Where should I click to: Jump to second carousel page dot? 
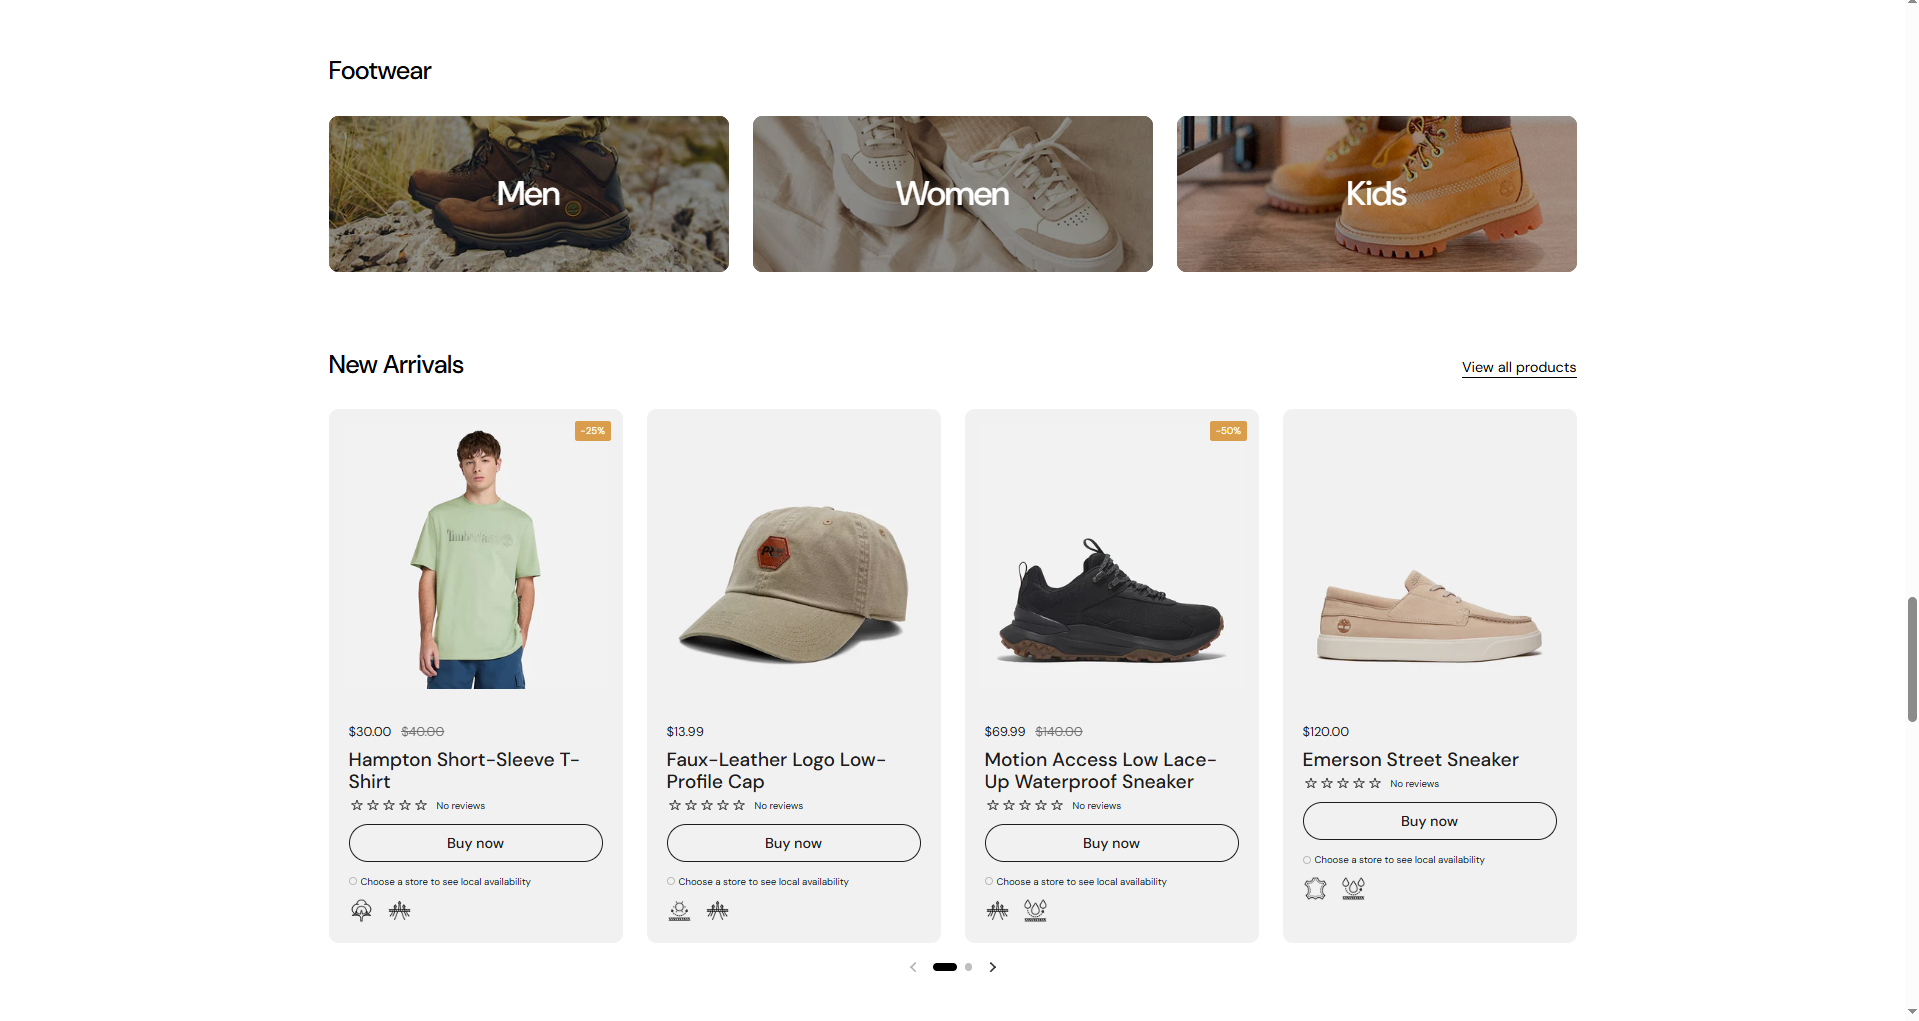point(968,967)
